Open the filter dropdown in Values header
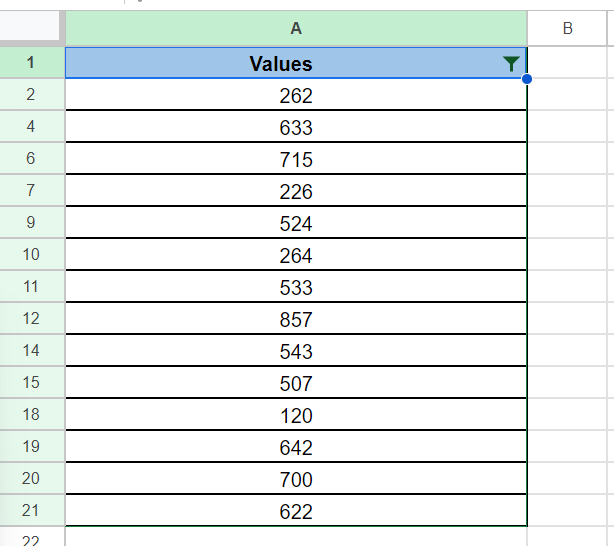 511,64
